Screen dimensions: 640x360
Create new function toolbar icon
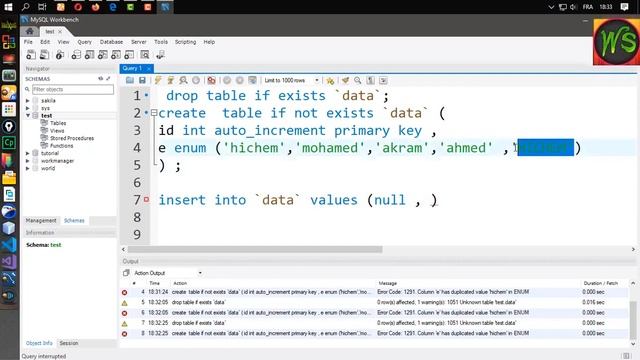[x=129, y=55]
